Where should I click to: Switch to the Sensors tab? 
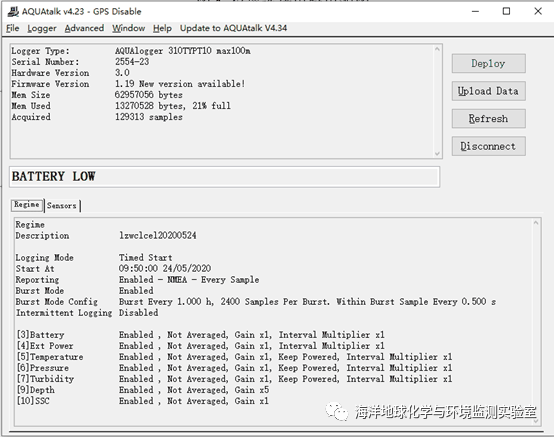pos(62,206)
